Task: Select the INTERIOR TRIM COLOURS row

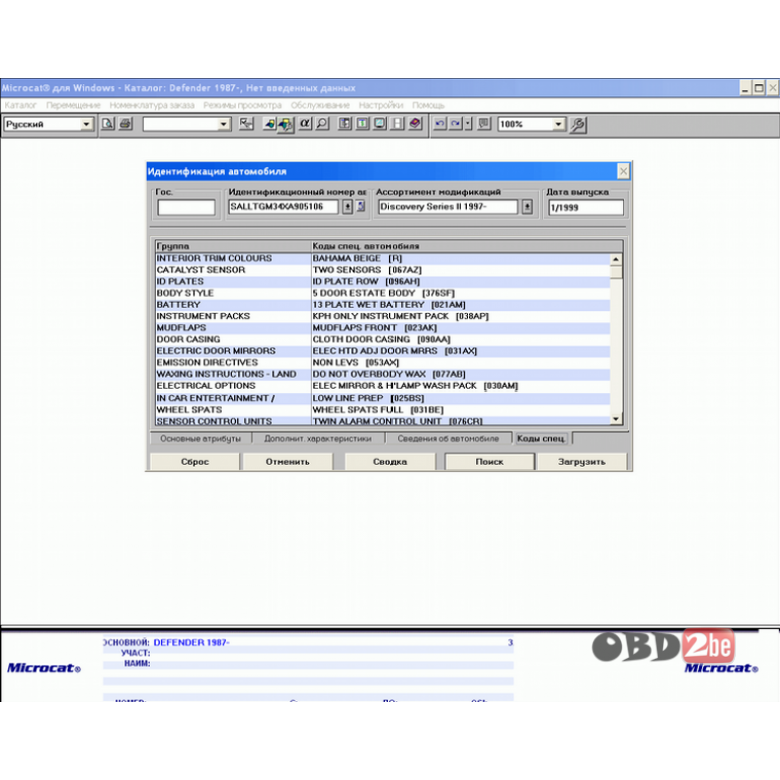Action: [x=383, y=258]
